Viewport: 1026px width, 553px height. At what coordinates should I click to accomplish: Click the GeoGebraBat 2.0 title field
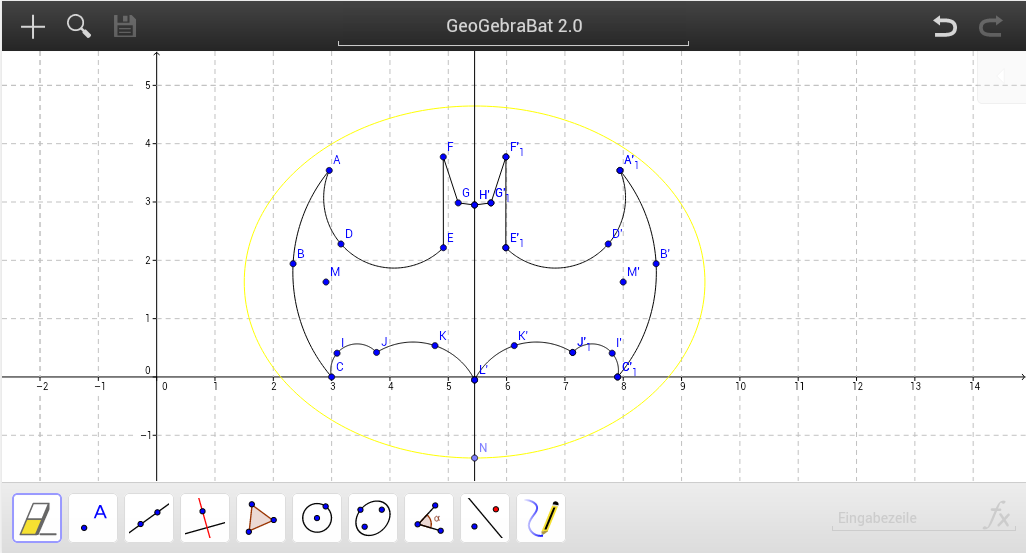coord(513,26)
